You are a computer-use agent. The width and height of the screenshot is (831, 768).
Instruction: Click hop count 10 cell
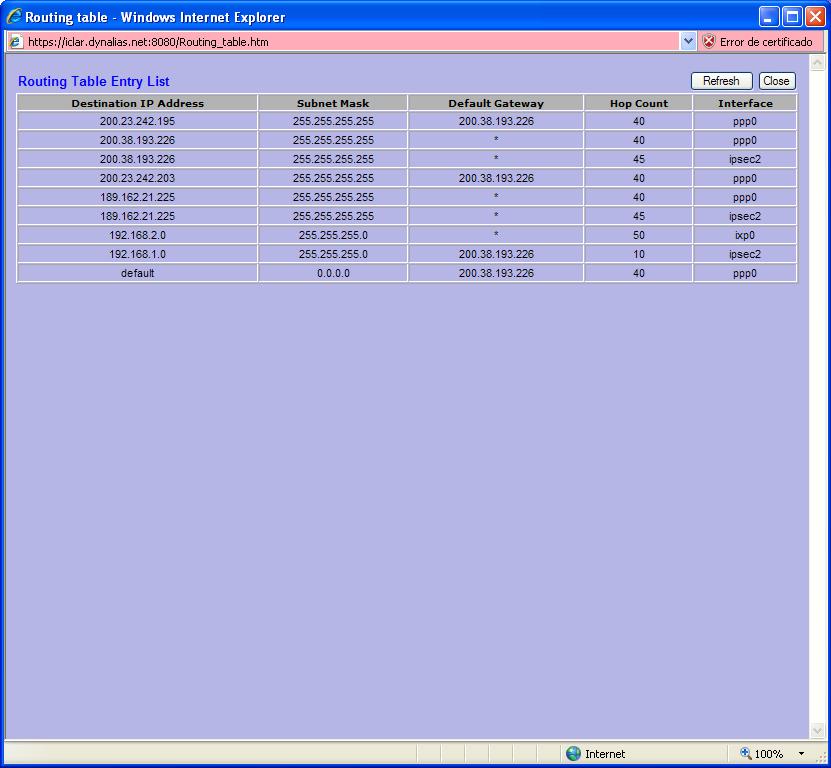(x=639, y=254)
